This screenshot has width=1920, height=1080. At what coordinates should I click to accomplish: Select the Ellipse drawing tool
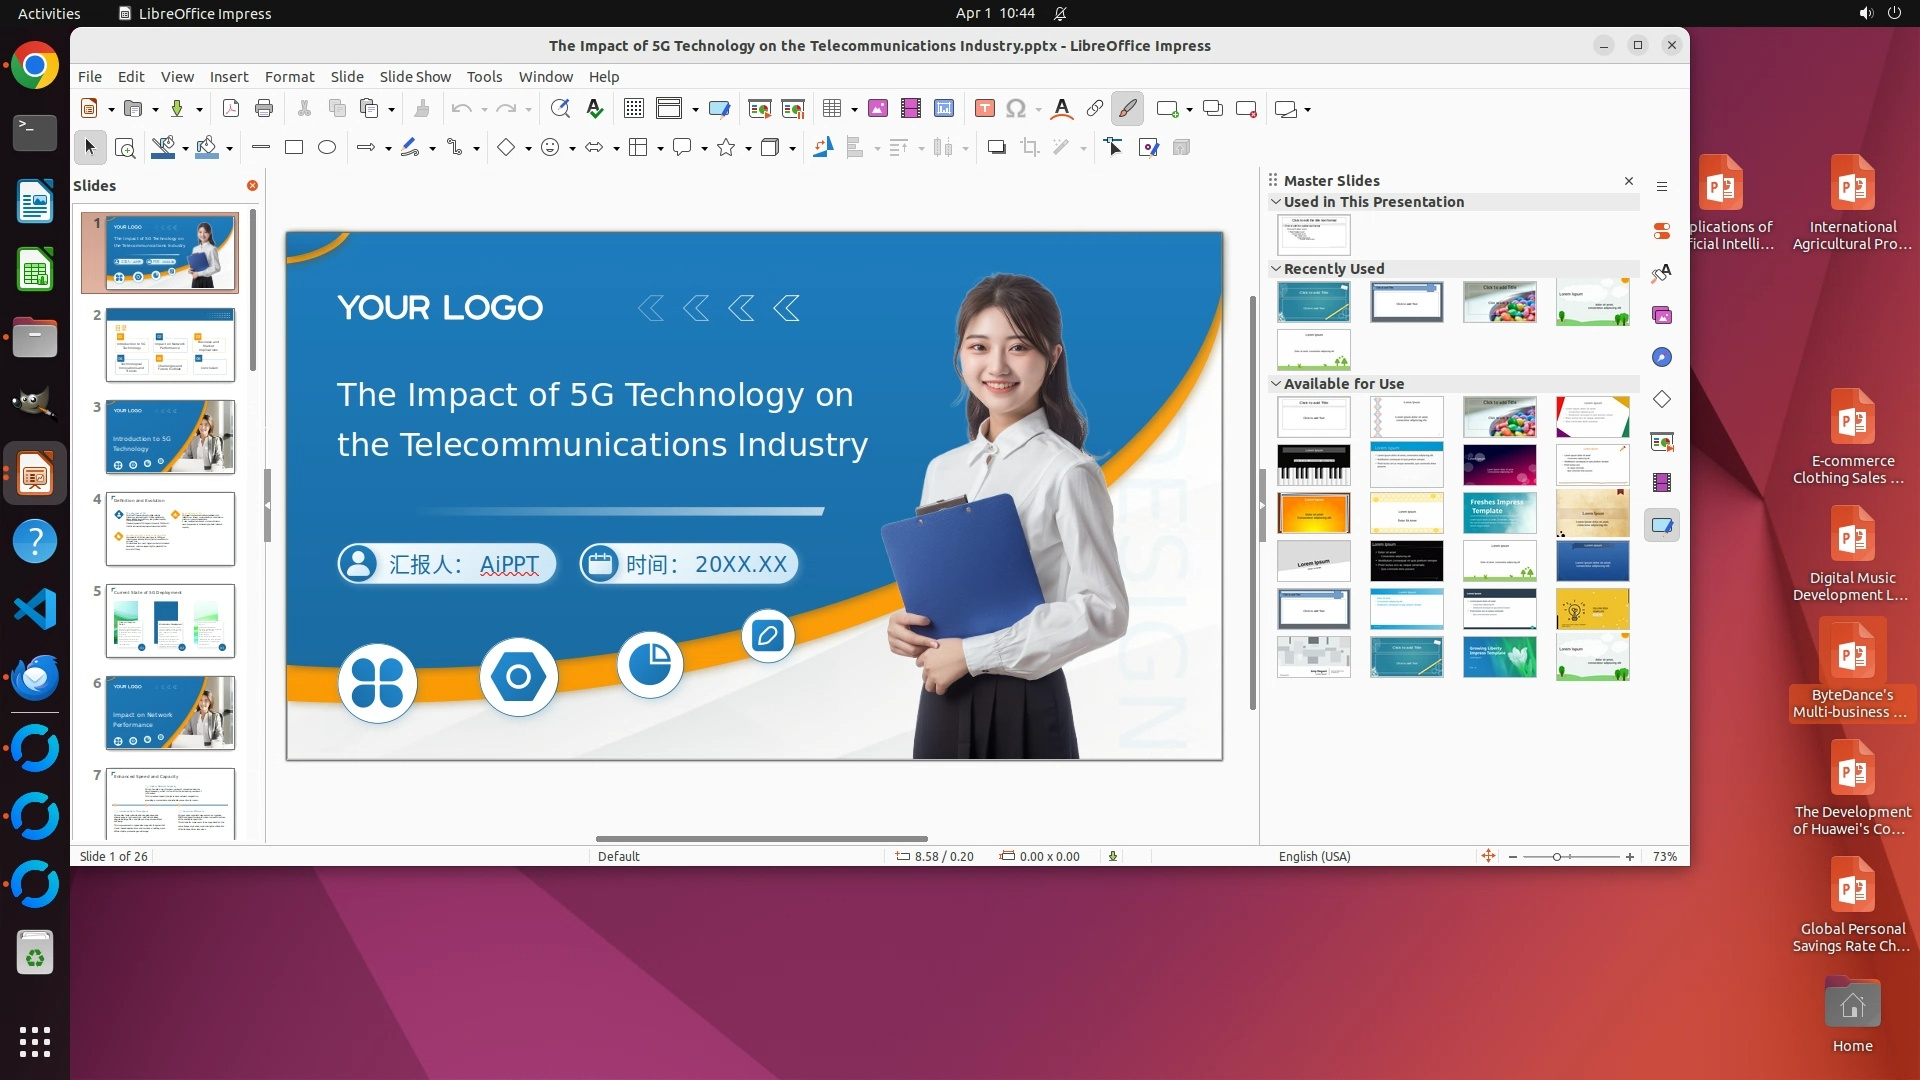(327, 148)
